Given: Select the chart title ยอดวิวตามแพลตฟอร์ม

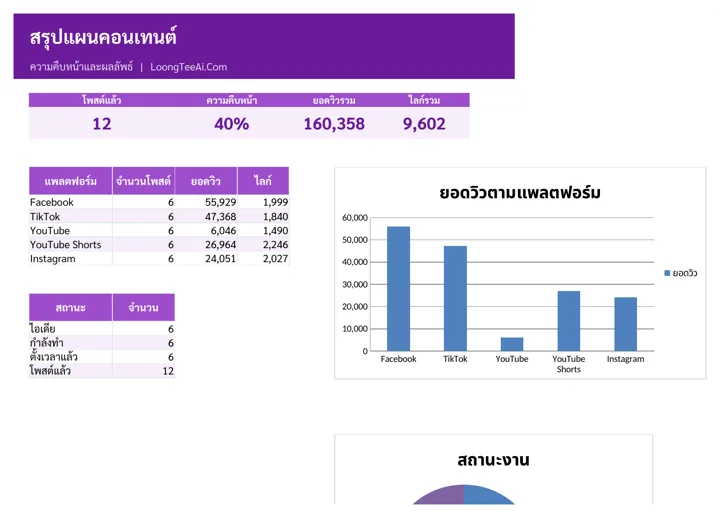Looking at the screenshot, I should (x=520, y=192).
